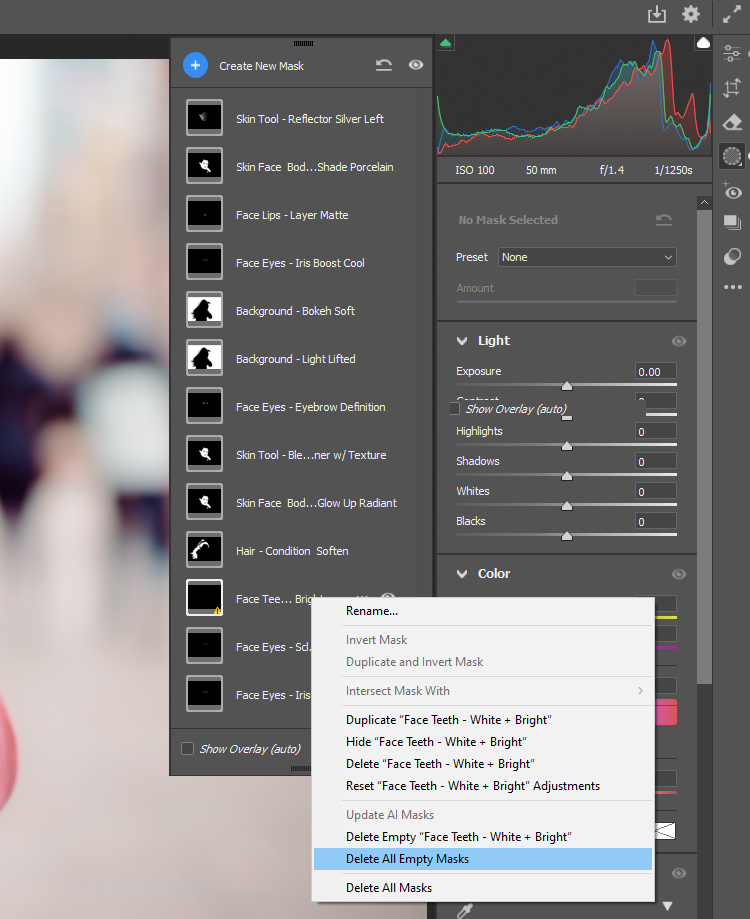Open preferences via the gear icon

pos(691,14)
